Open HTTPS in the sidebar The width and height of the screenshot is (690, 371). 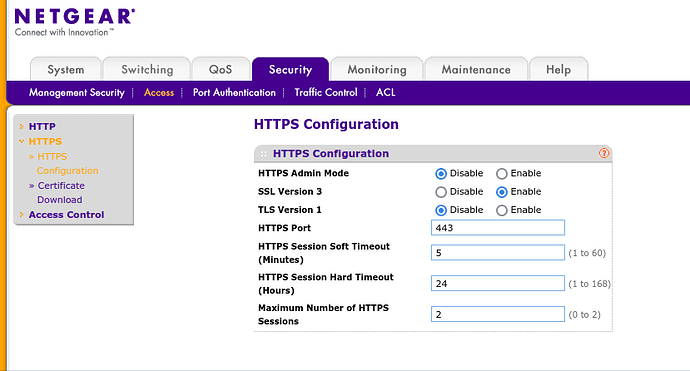click(45, 141)
